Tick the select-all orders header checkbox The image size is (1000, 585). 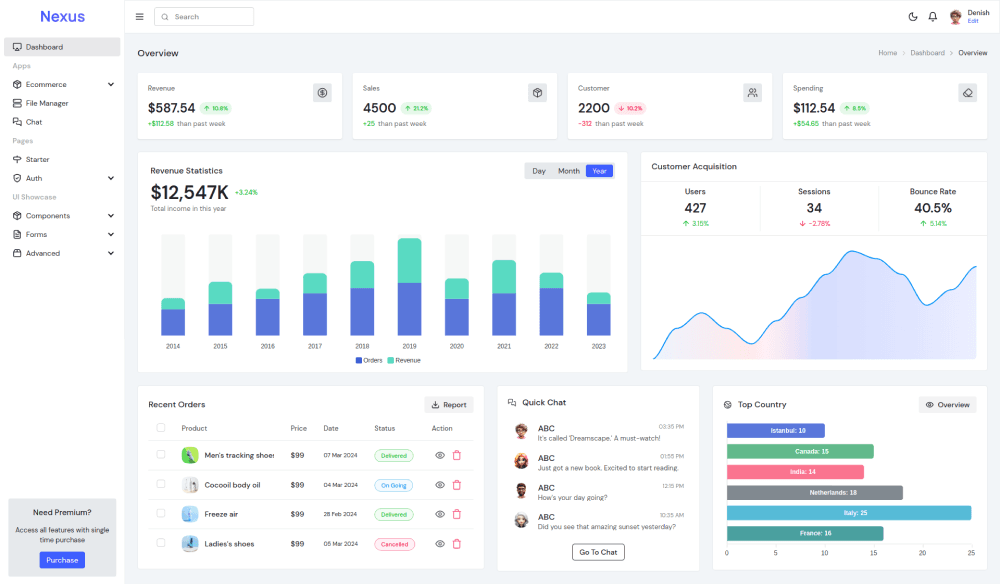click(160, 428)
